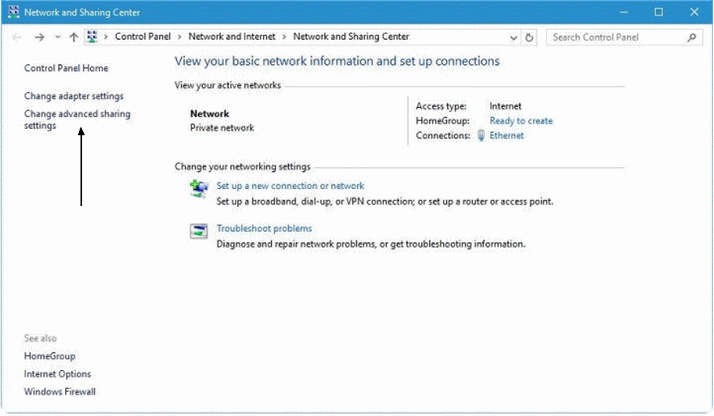Open Change advanced sharing settings

(x=77, y=120)
